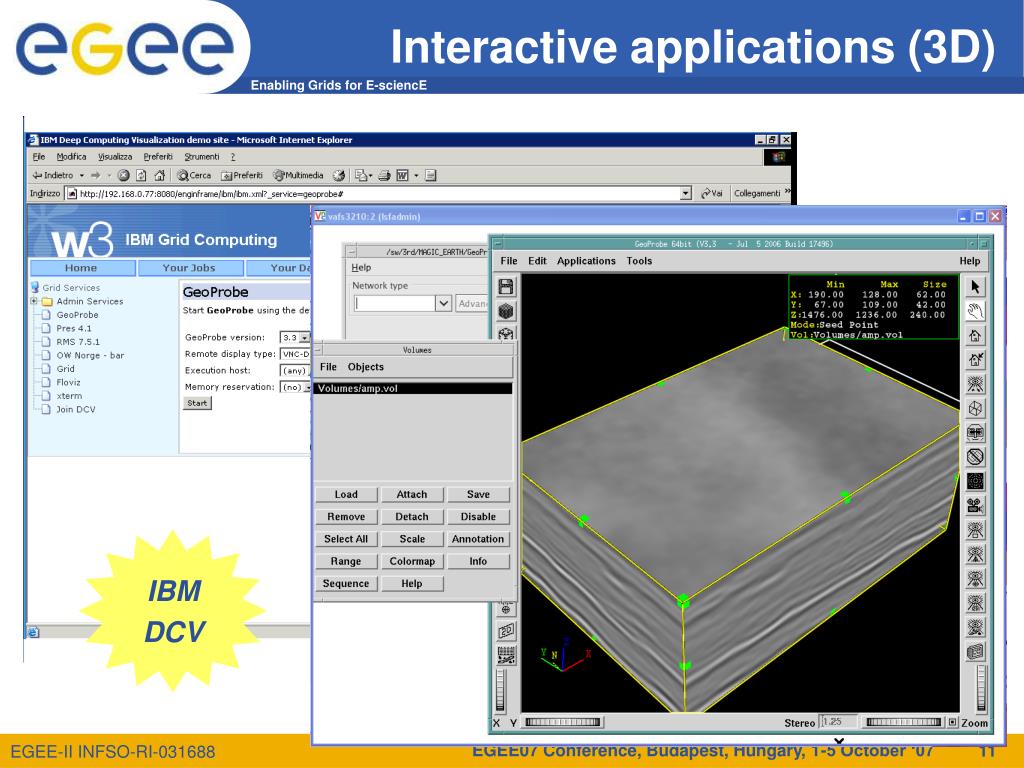This screenshot has height=768, width=1024.
Task: Click the Start button to launch GeoProbe
Action: (x=197, y=403)
